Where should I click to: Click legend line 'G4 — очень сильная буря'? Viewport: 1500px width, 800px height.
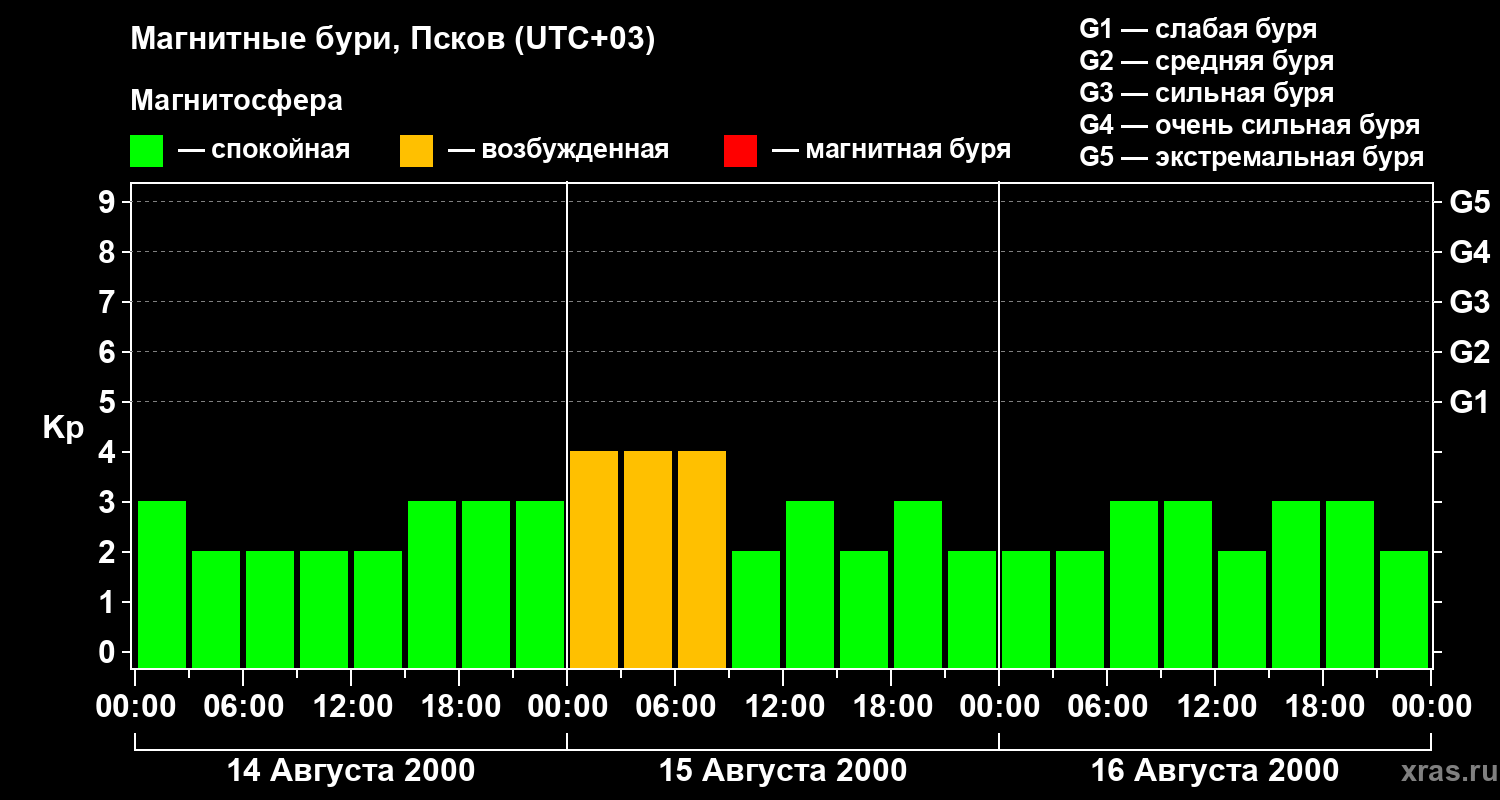pos(1250,125)
